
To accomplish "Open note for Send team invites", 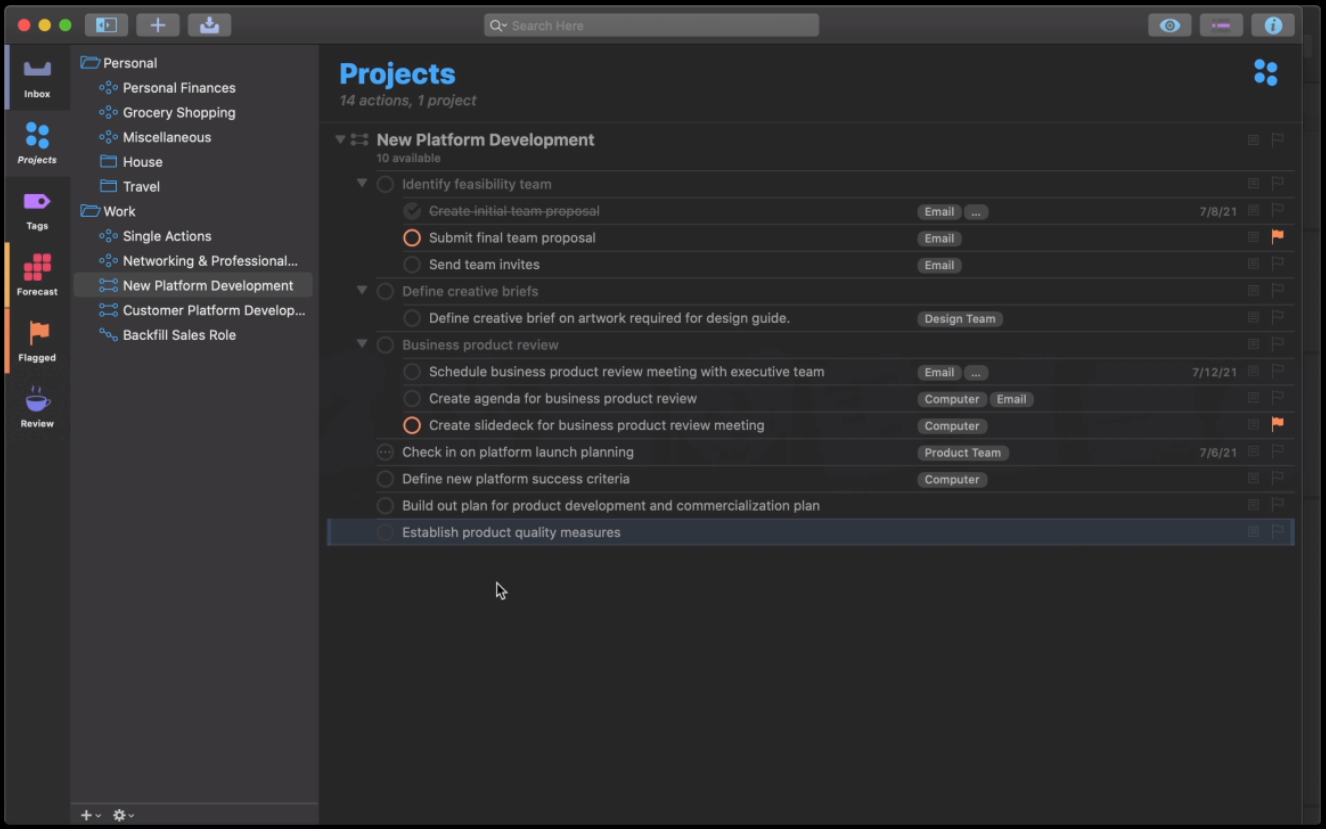I will (x=1253, y=264).
